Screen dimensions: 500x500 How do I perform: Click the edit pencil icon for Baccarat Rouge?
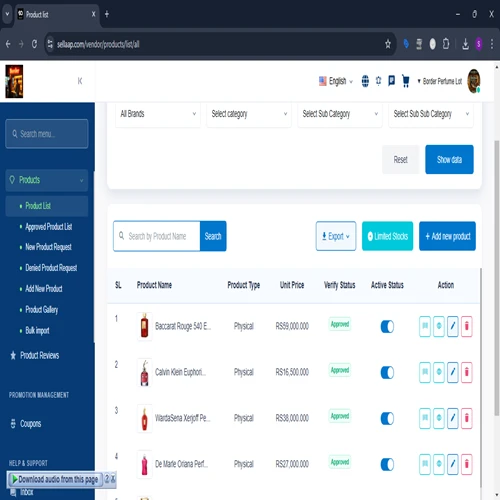453,326
